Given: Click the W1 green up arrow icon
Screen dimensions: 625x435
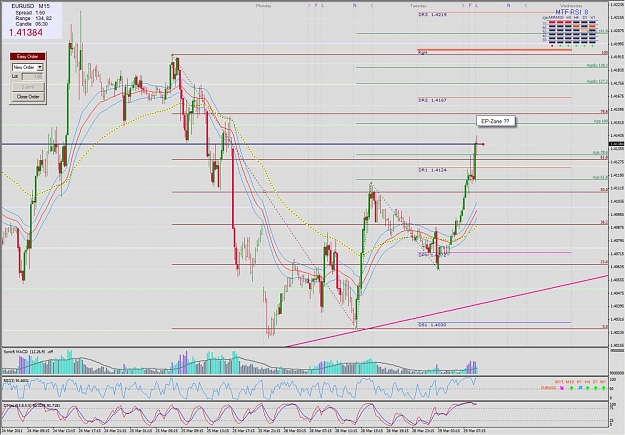Looking at the screenshot, I should 603,388.
